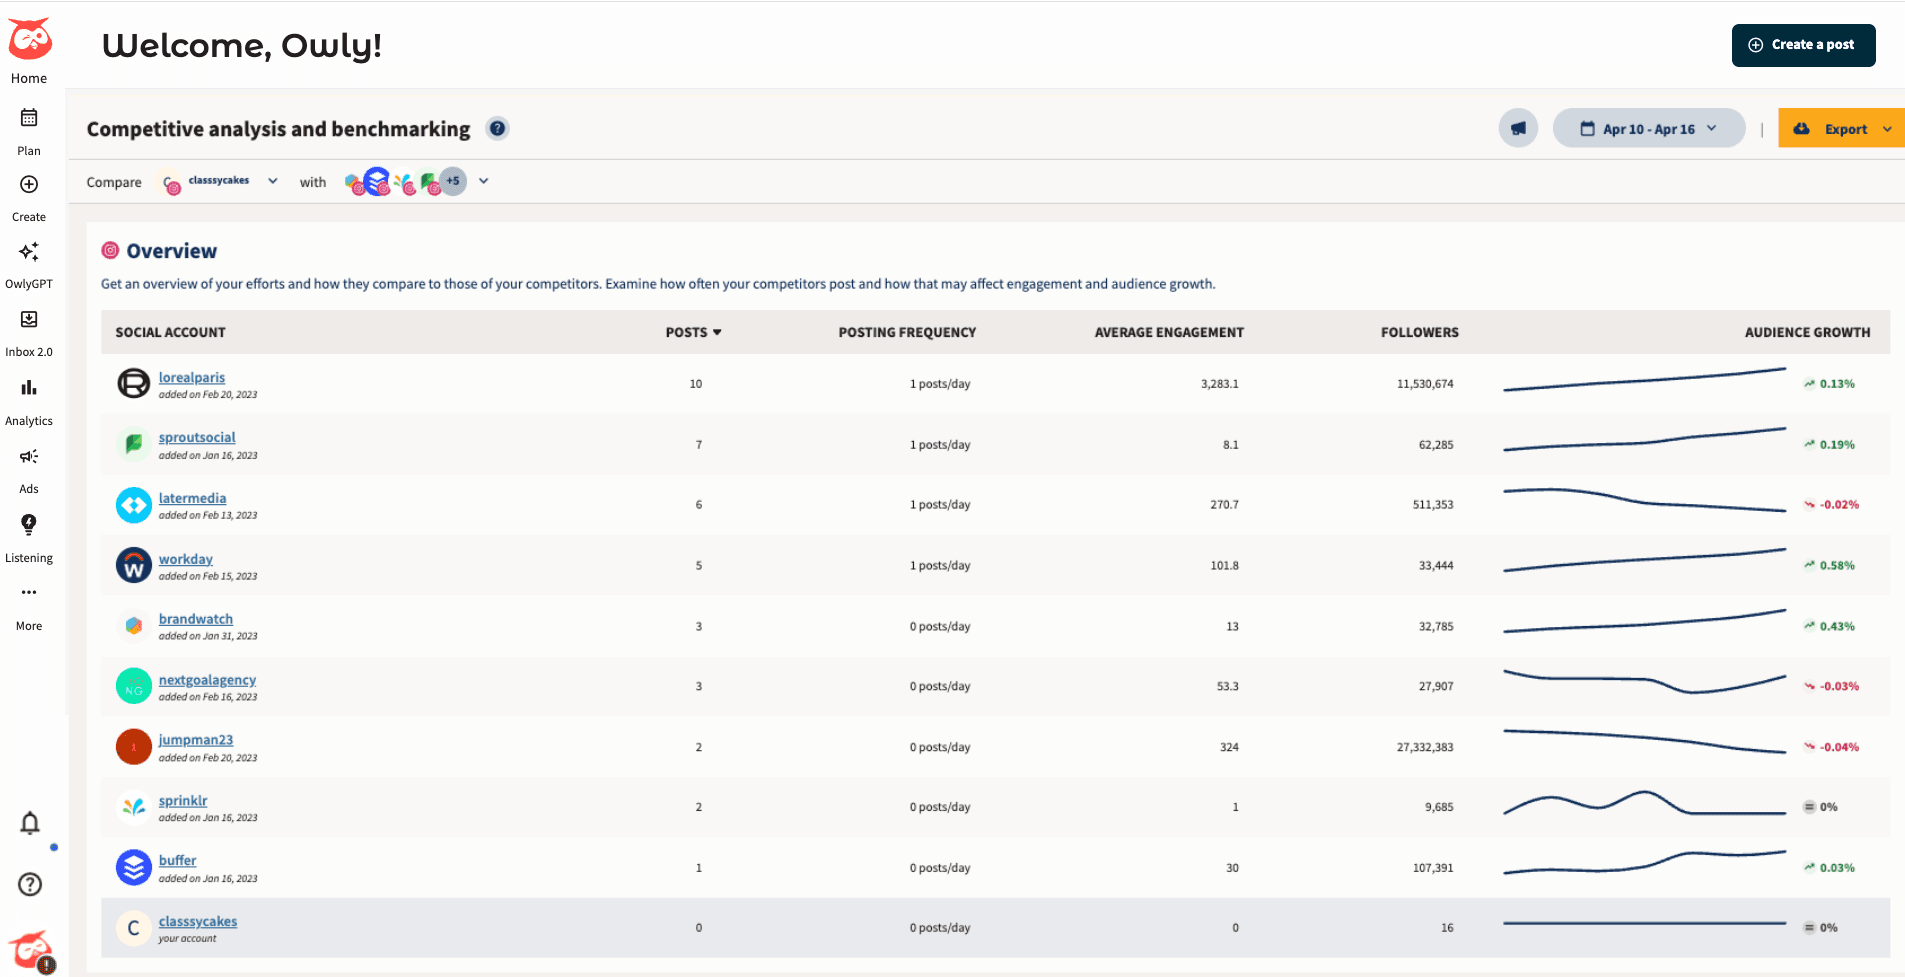The height and width of the screenshot is (977, 1905).
Task: Open notifications bell icon
Action: pyautogui.click(x=30, y=823)
